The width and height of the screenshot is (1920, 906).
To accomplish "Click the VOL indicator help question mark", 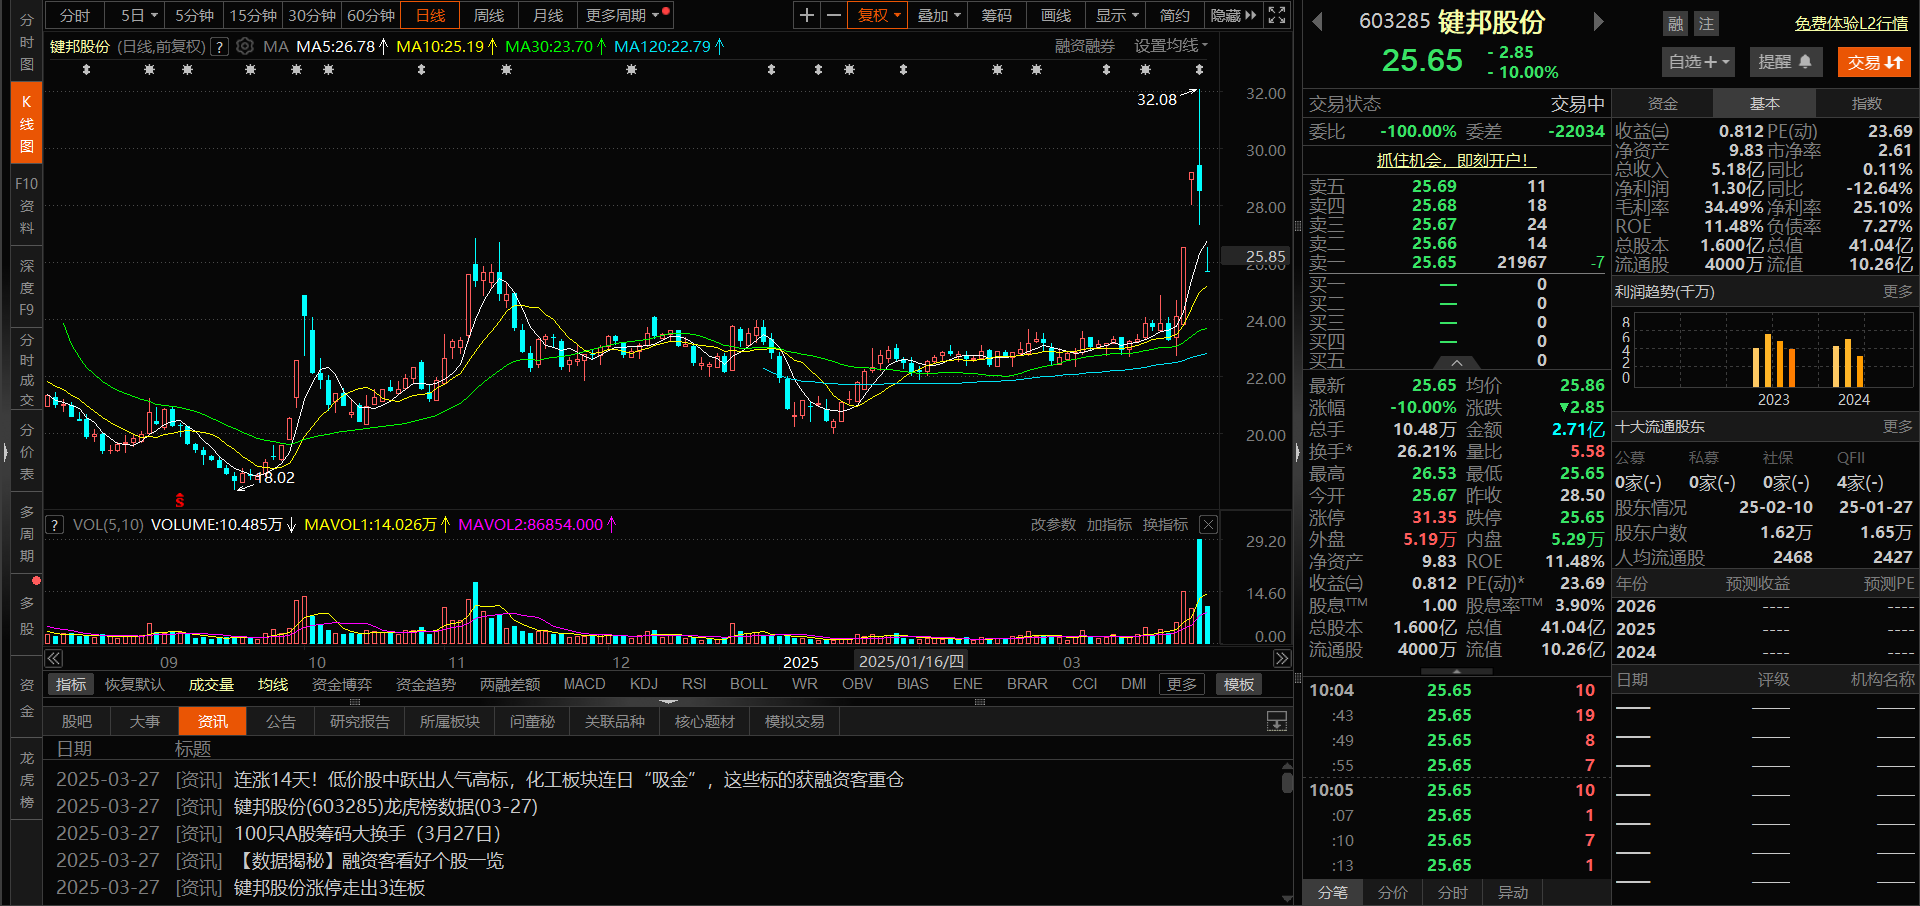I will pos(55,524).
